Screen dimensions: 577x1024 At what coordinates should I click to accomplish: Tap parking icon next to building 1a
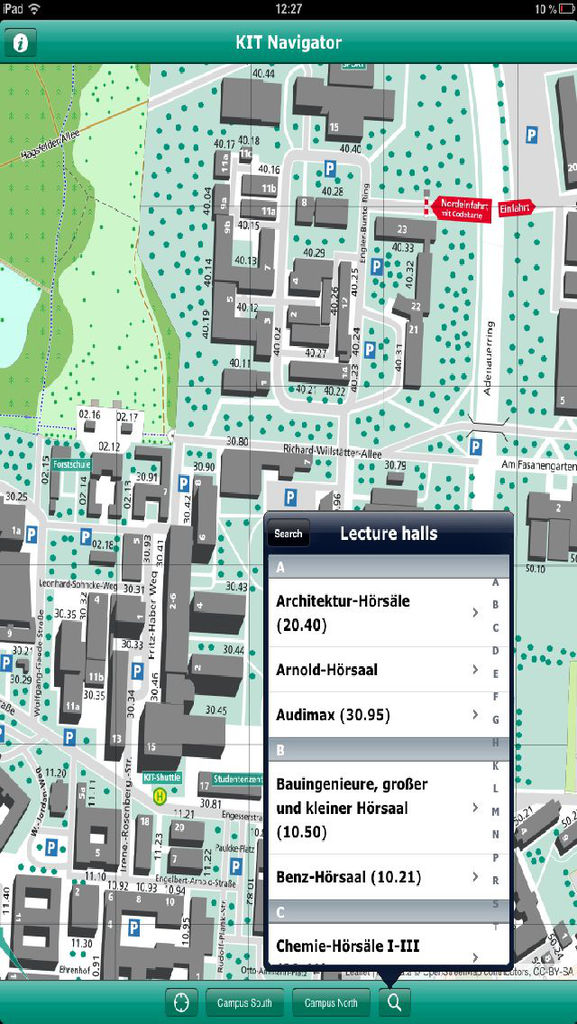(31, 536)
